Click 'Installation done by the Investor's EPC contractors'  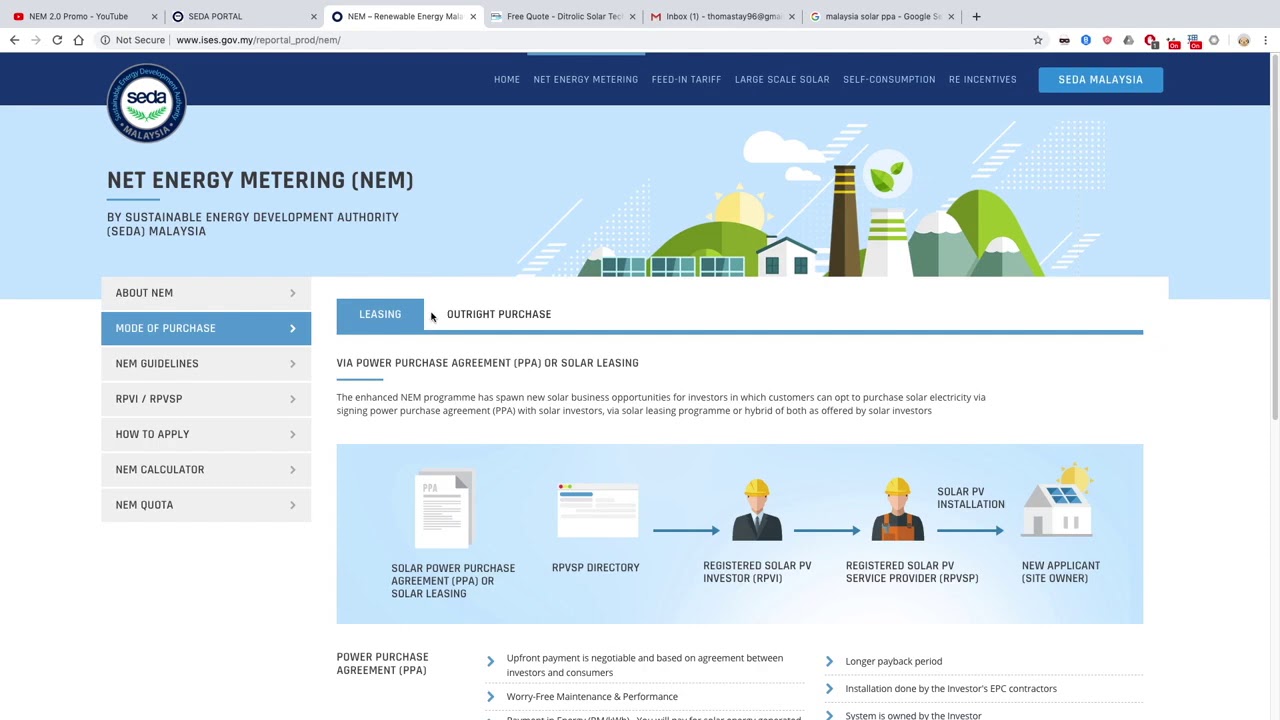coord(951,689)
